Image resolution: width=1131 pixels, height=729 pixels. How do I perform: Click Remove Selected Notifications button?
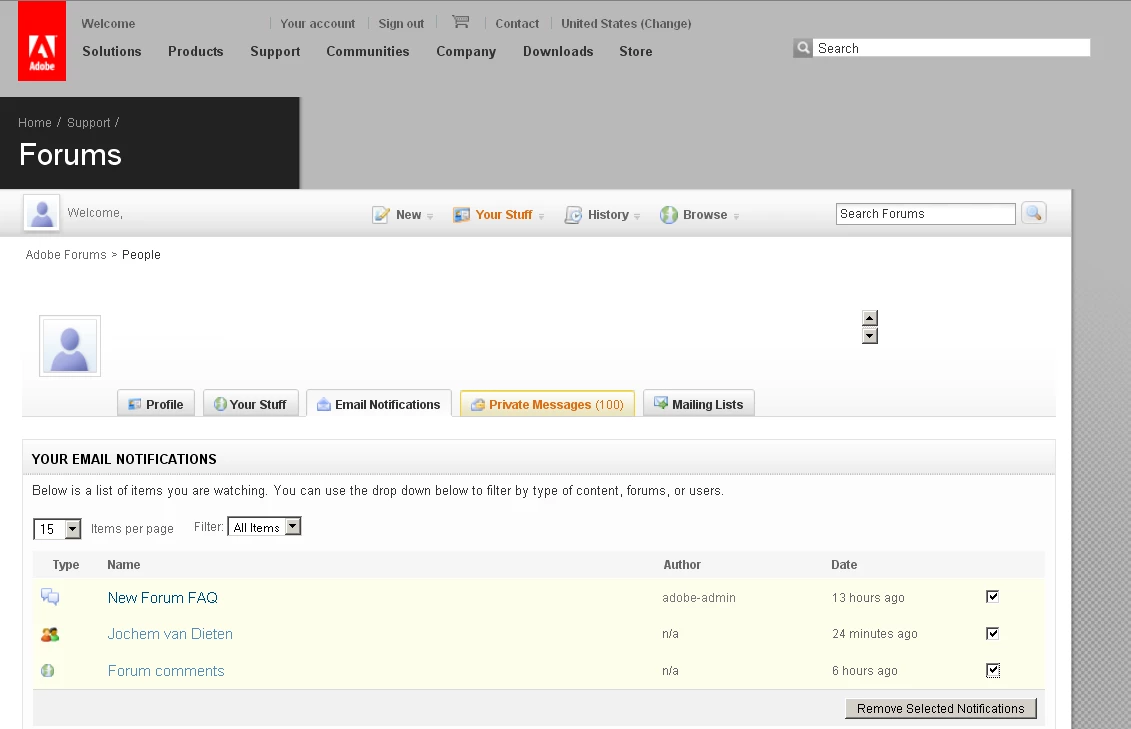click(941, 709)
